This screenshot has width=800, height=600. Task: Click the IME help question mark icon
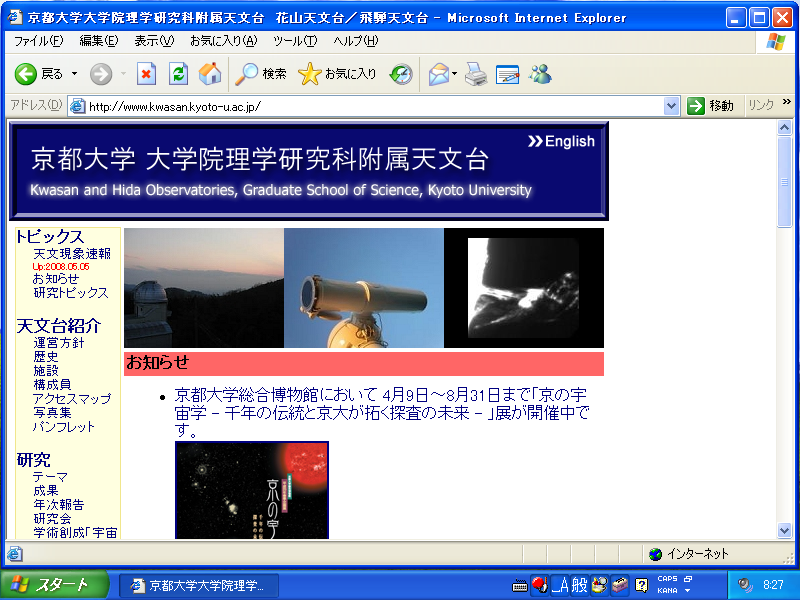pyautogui.click(x=641, y=585)
